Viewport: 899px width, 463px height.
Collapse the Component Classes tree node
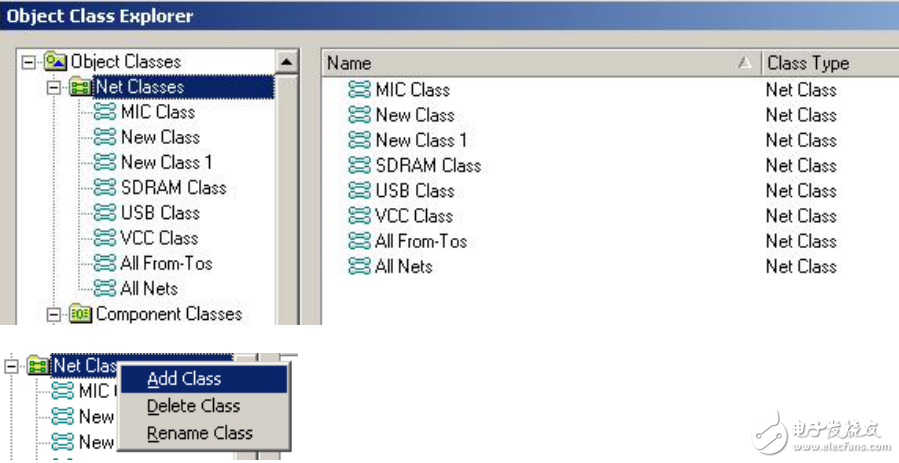[54, 314]
